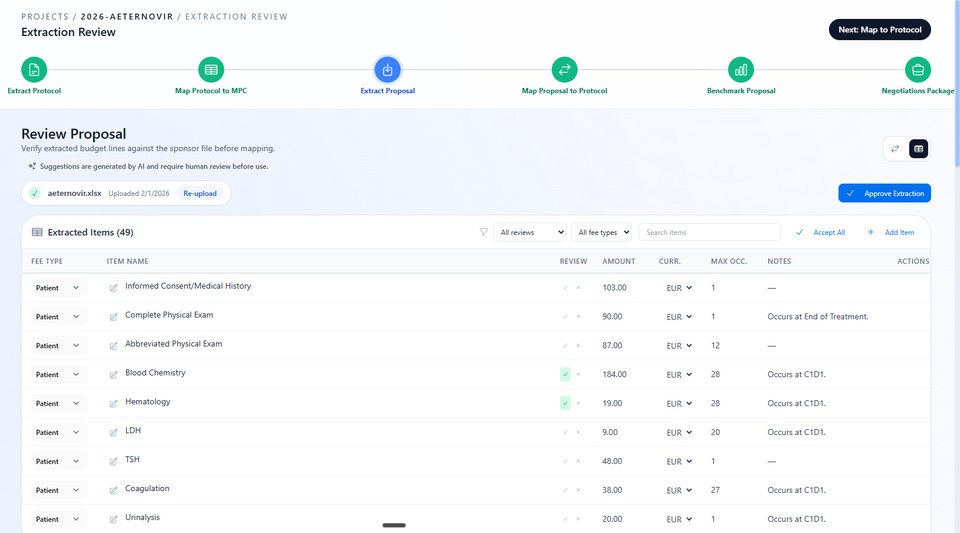The height and width of the screenshot is (533, 960).
Task: Click the page vertical scrollbar
Action: (x=957, y=83)
